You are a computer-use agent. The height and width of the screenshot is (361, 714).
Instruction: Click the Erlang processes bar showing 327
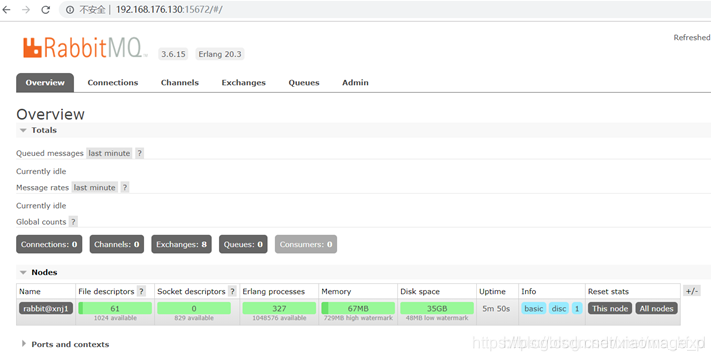279,308
